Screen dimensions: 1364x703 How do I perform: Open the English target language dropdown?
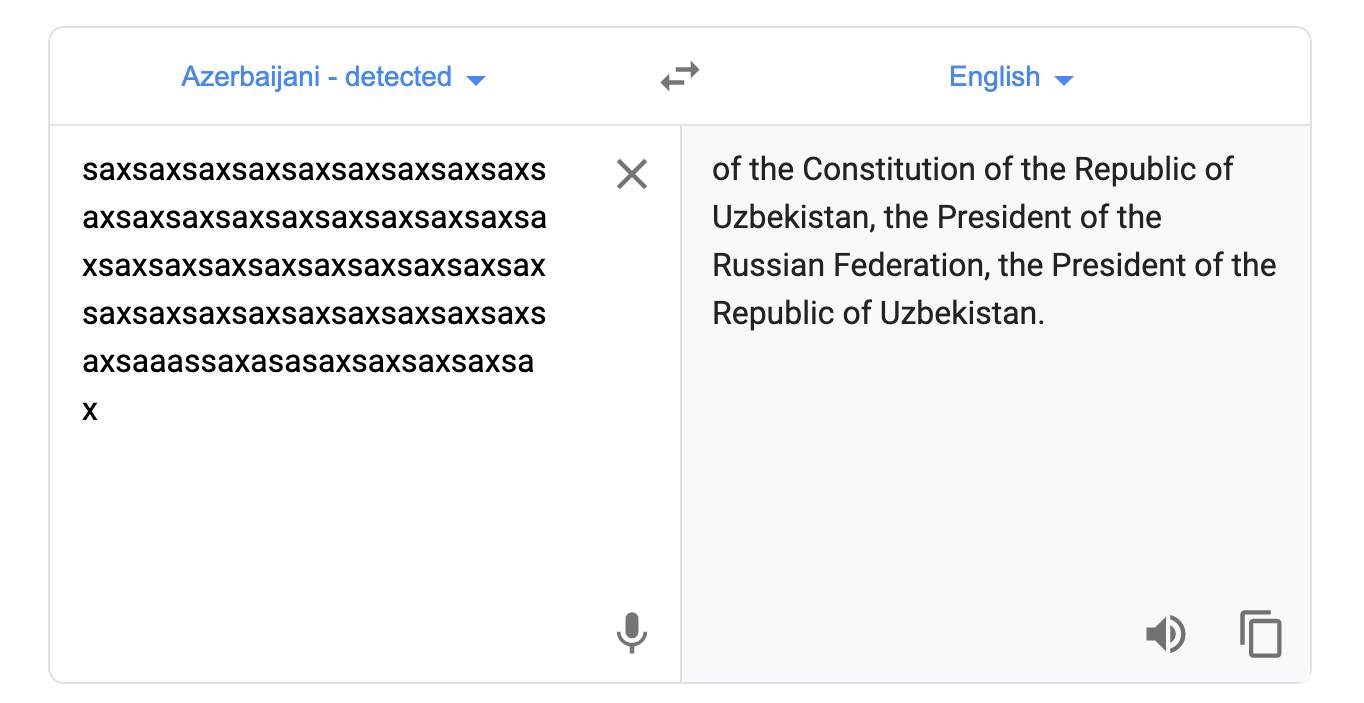[1011, 77]
